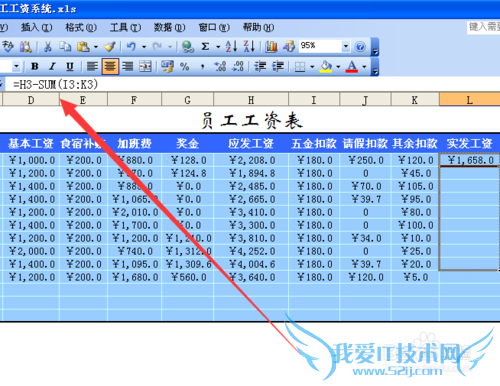Viewport: 500px width, 386px height.
Task: Select the 应发工资 header cell
Action: coord(251,144)
